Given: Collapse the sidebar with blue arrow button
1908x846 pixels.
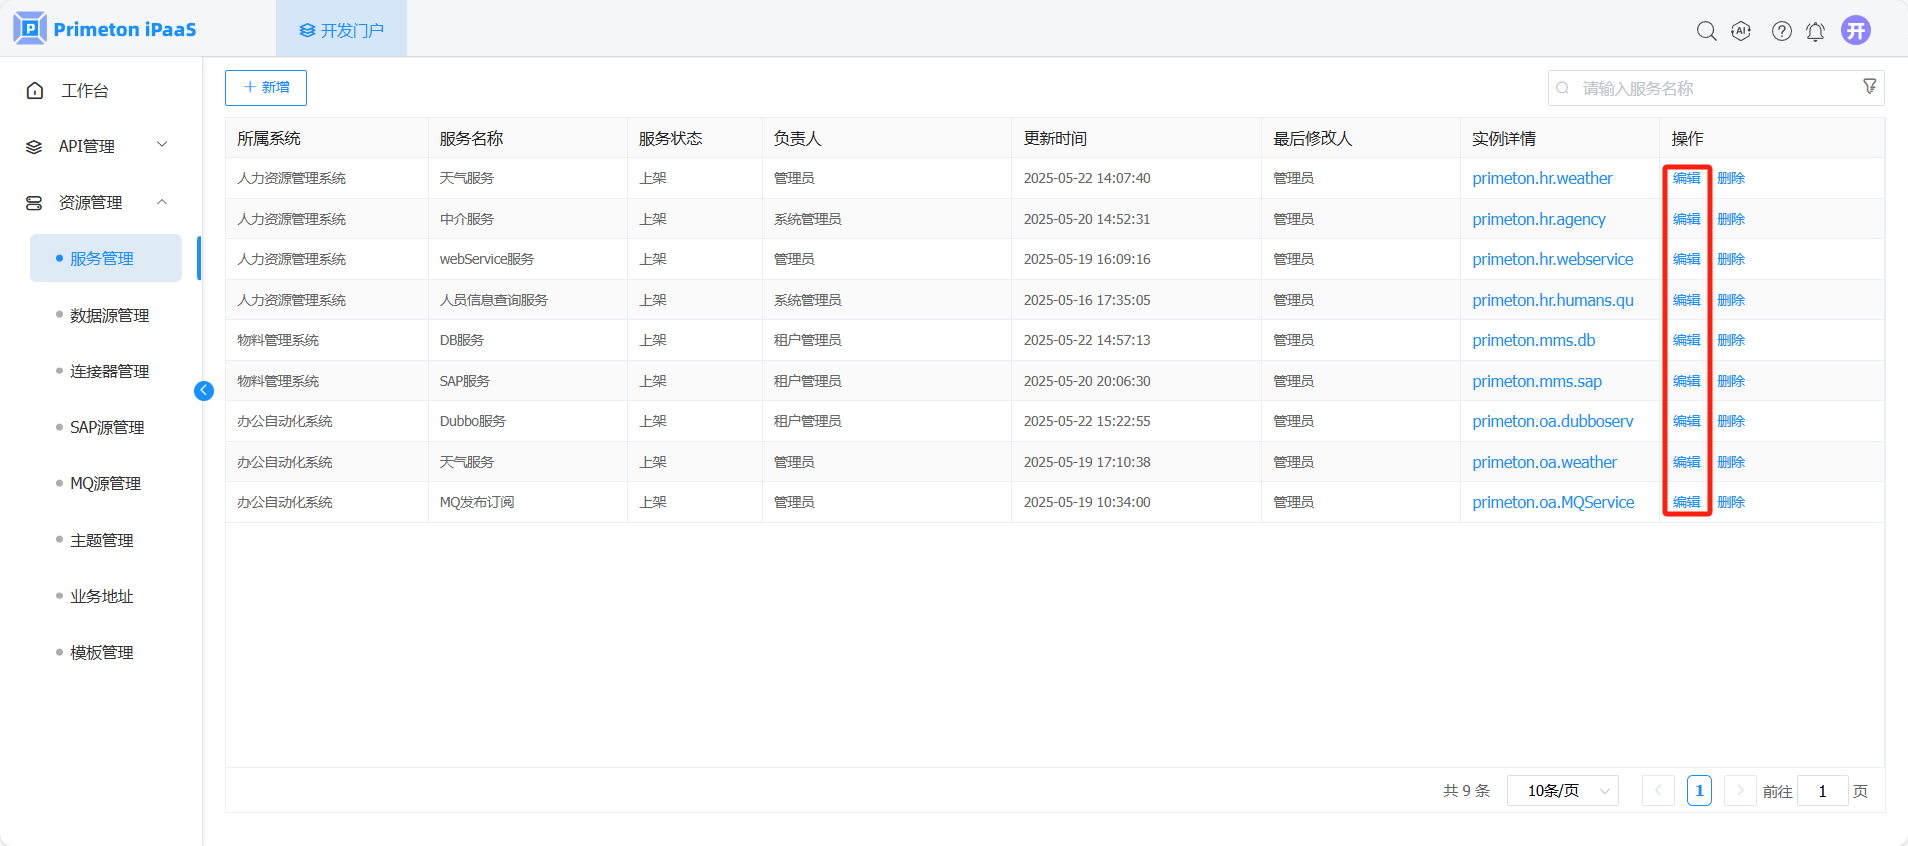Looking at the screenshot, I should [x=204, y=391].
